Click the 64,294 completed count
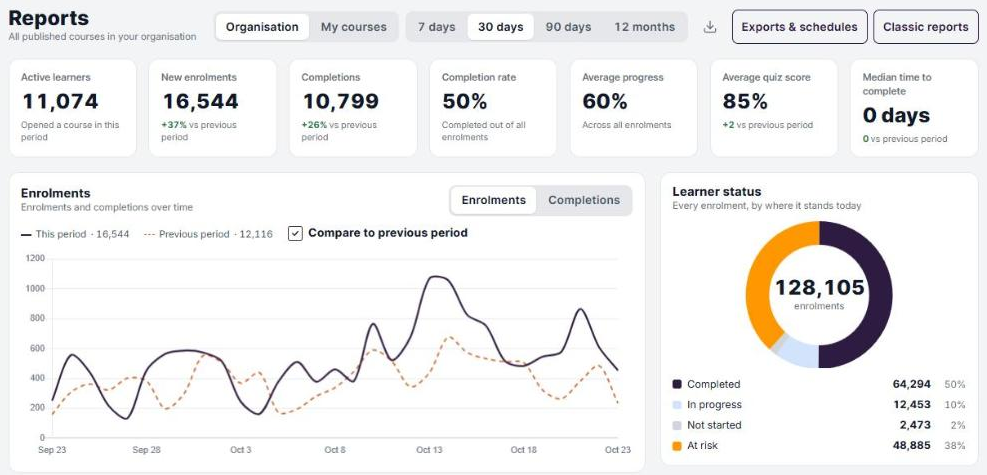Screen dimensions: 987x475 point(911,384)
